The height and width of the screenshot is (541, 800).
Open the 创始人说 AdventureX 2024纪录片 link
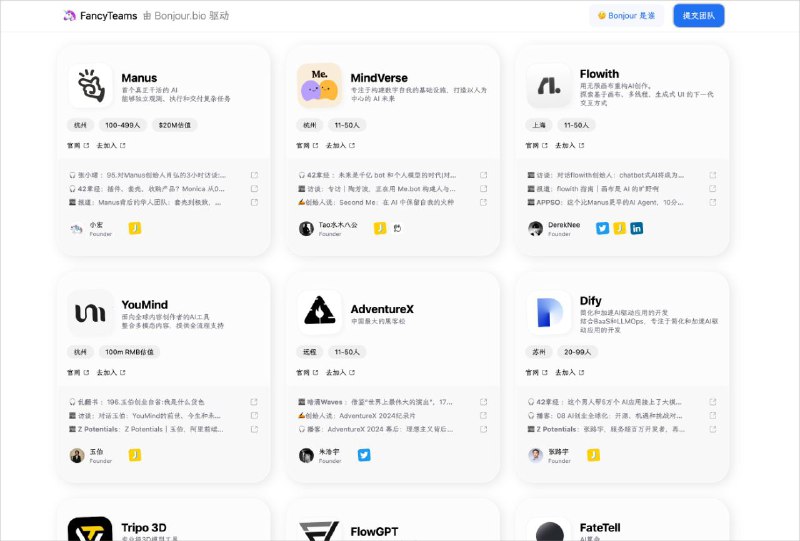pyautogui.click(x=357, y=416)
